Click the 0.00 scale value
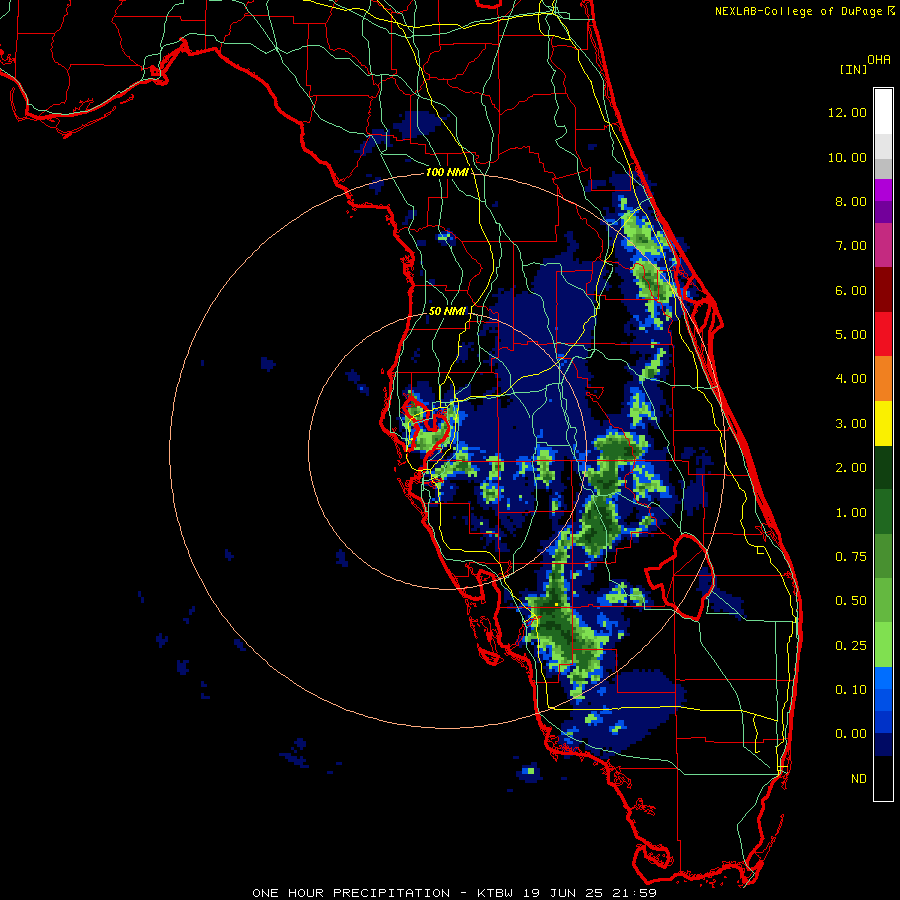The width and height of the screenshot is (900, 900). tap(851, 734)
